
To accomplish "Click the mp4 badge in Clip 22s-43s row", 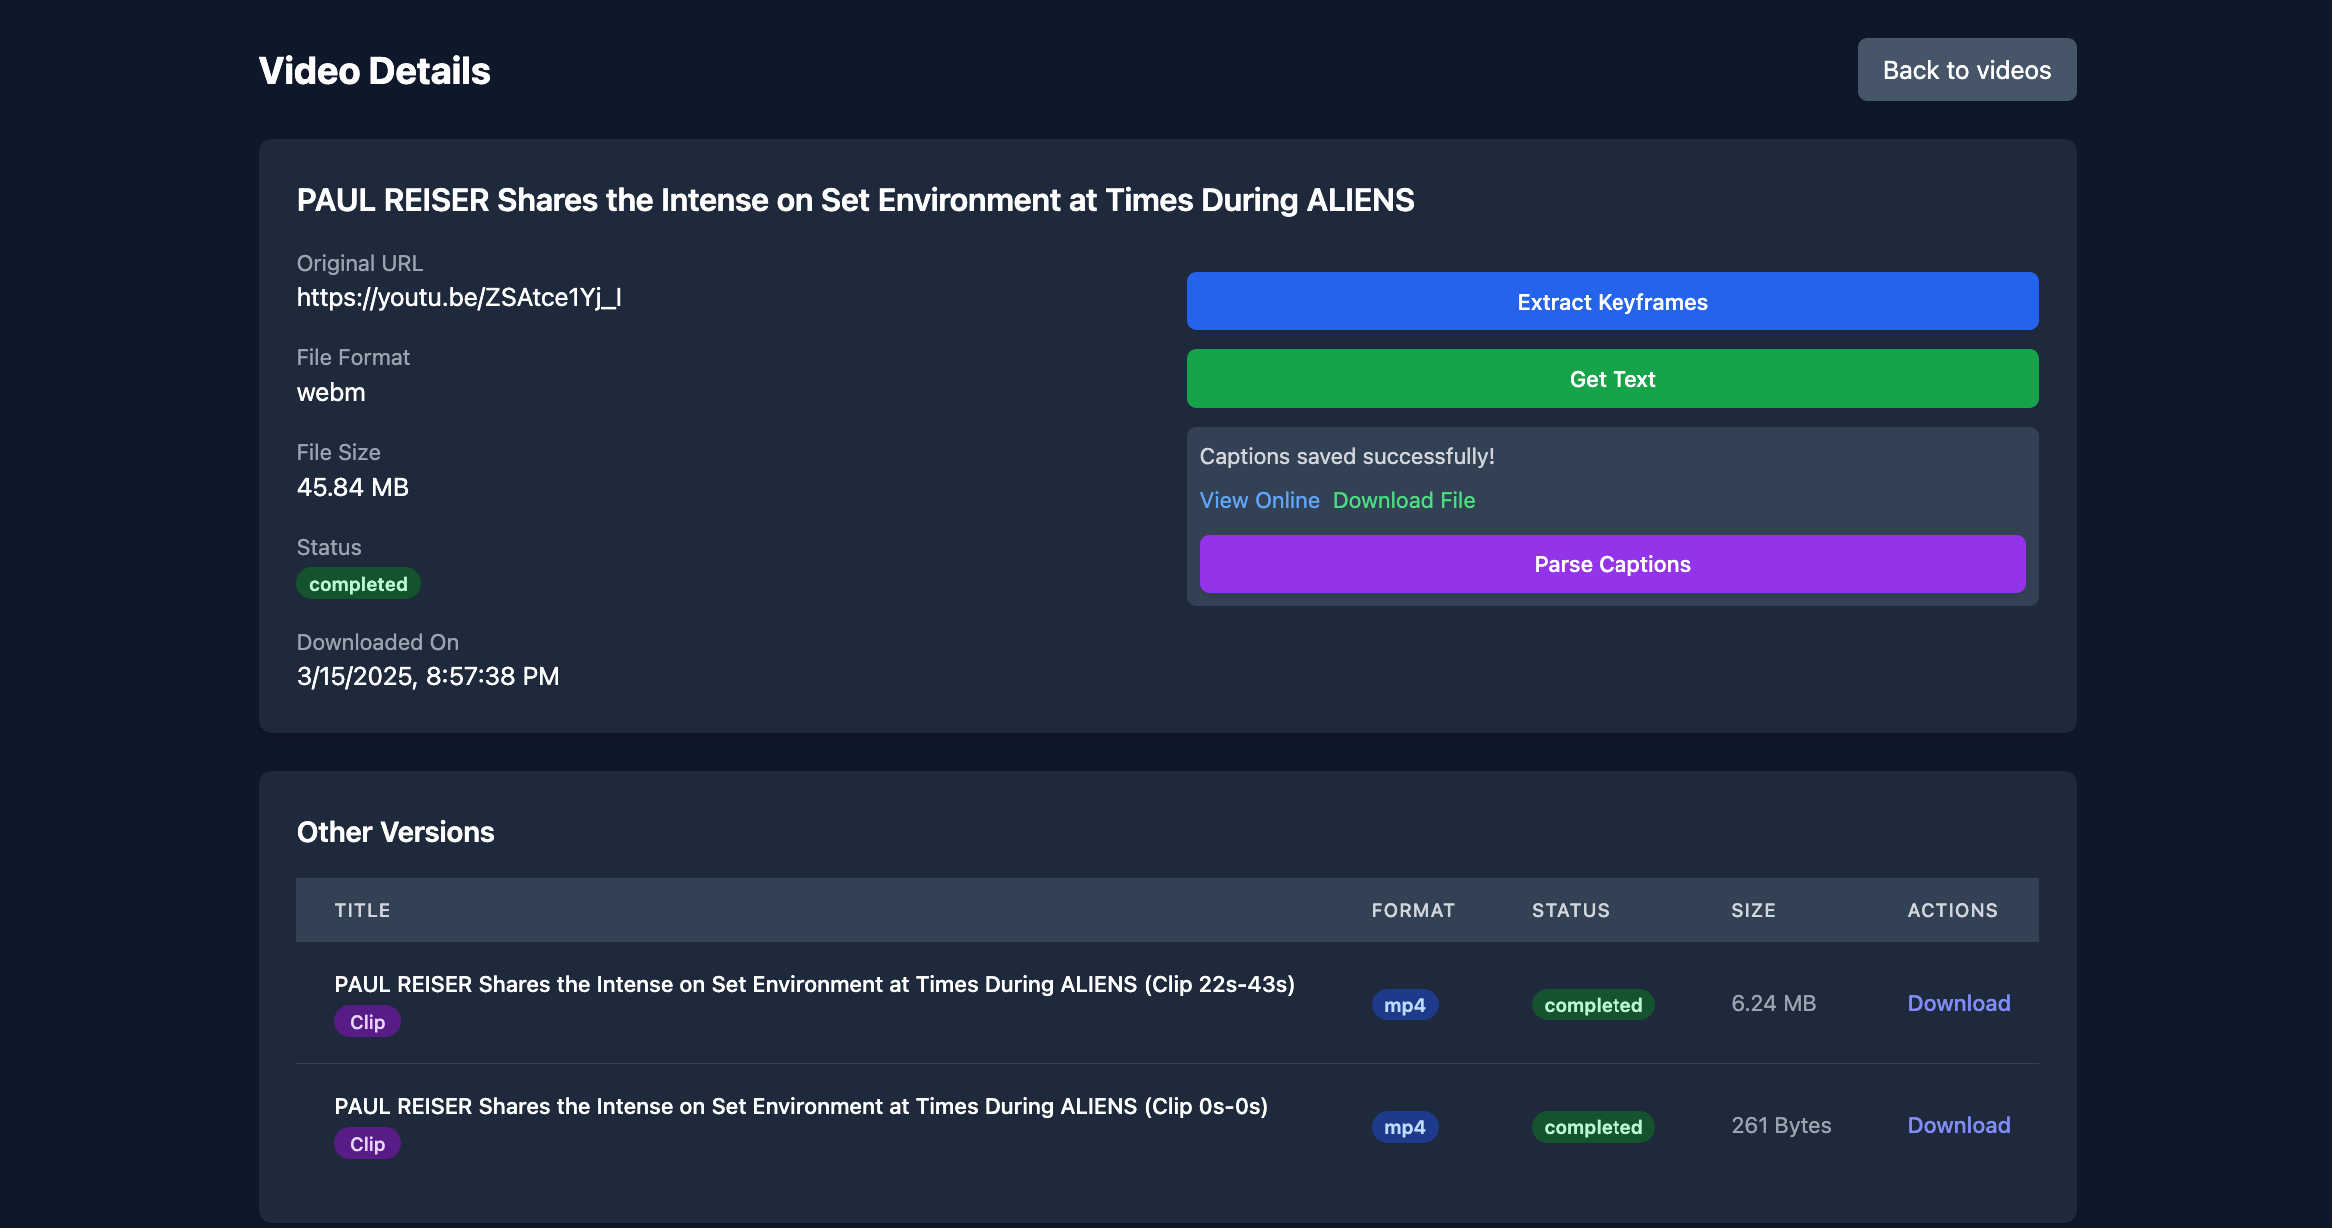I will point(1404,1005).
